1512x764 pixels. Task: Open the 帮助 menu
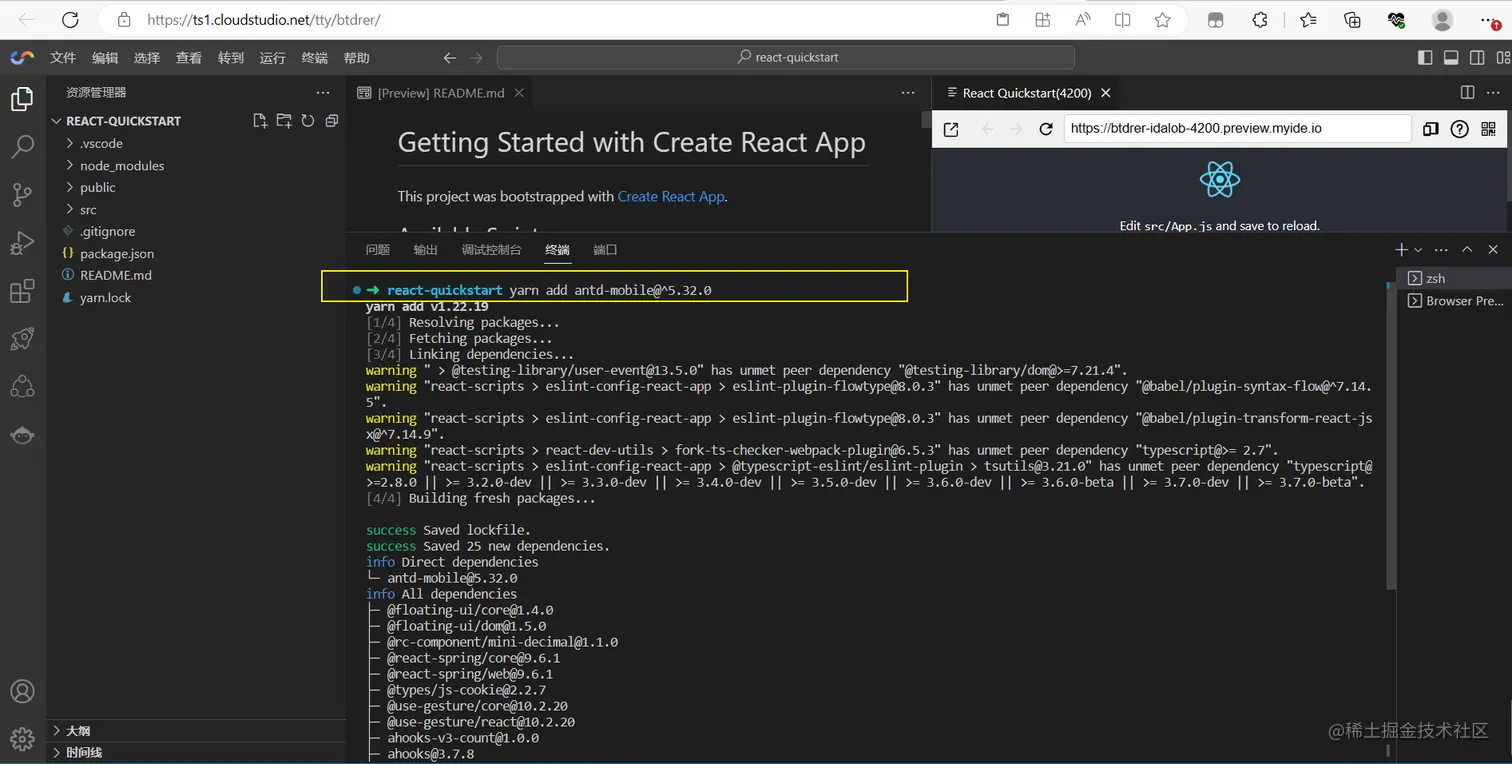[x=356, y=58]
